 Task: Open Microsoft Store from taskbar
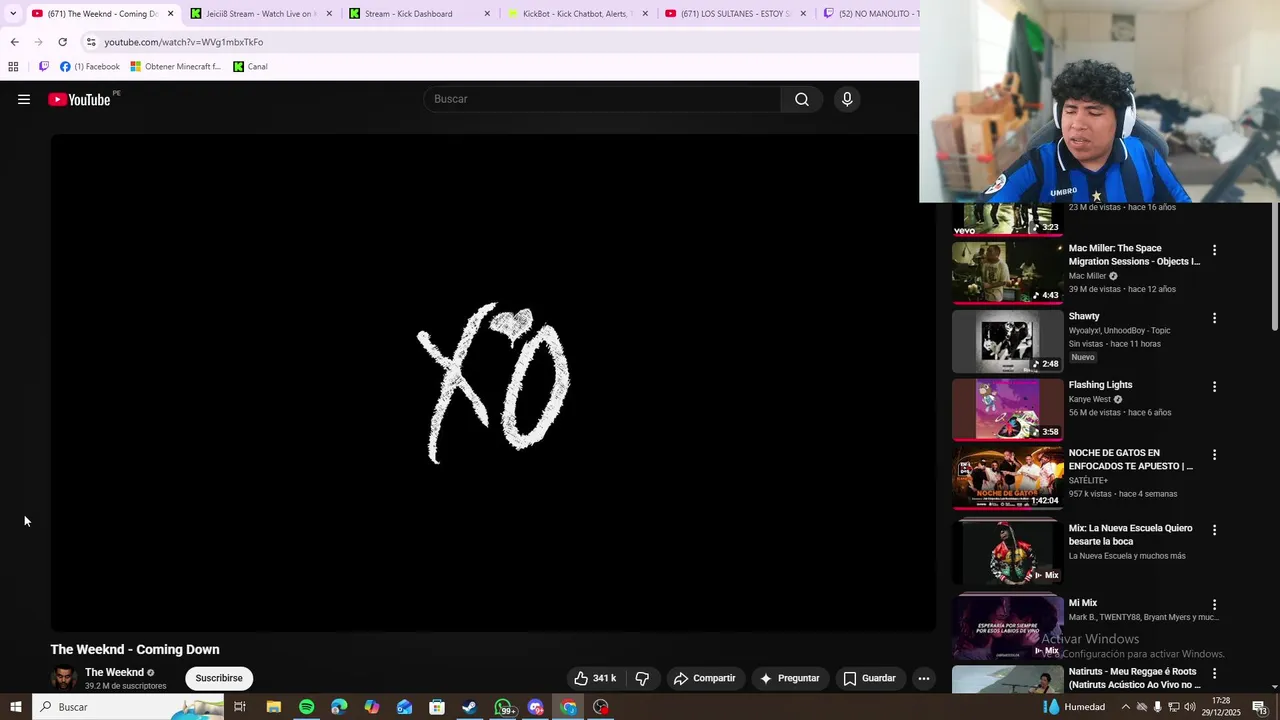pos(437,707)
